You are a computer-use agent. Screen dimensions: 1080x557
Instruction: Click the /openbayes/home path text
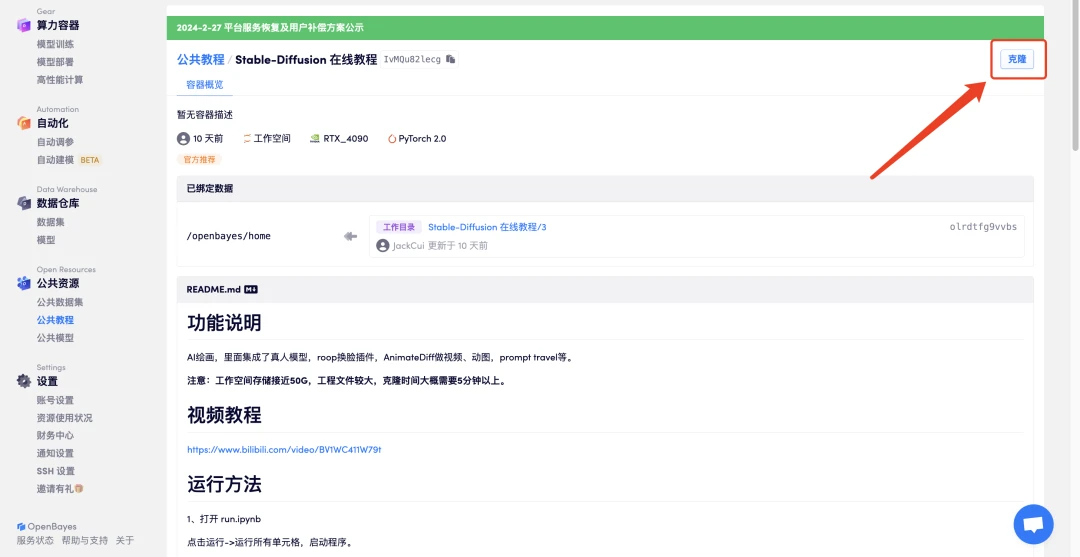229,236
